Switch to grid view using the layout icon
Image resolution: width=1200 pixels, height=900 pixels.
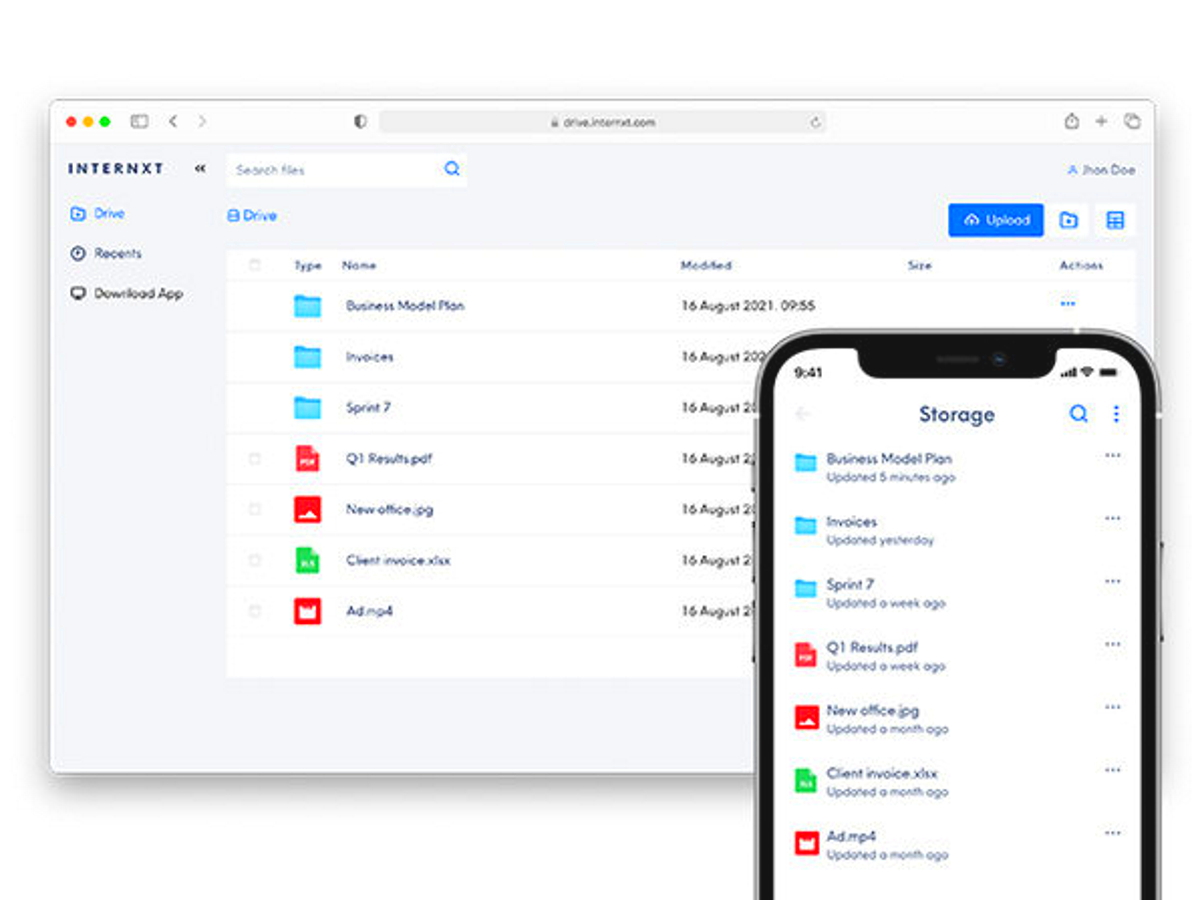point(1115,220)
